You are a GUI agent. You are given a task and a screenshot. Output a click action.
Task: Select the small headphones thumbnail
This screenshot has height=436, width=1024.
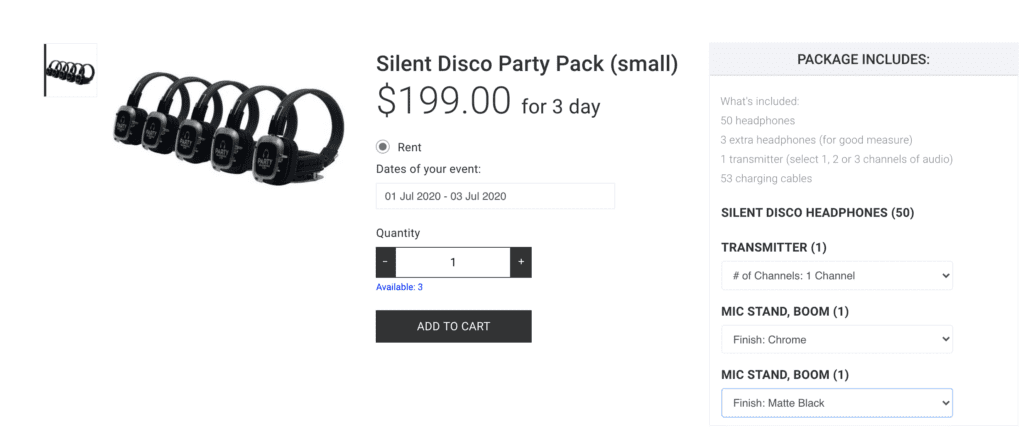click(71, 70)
